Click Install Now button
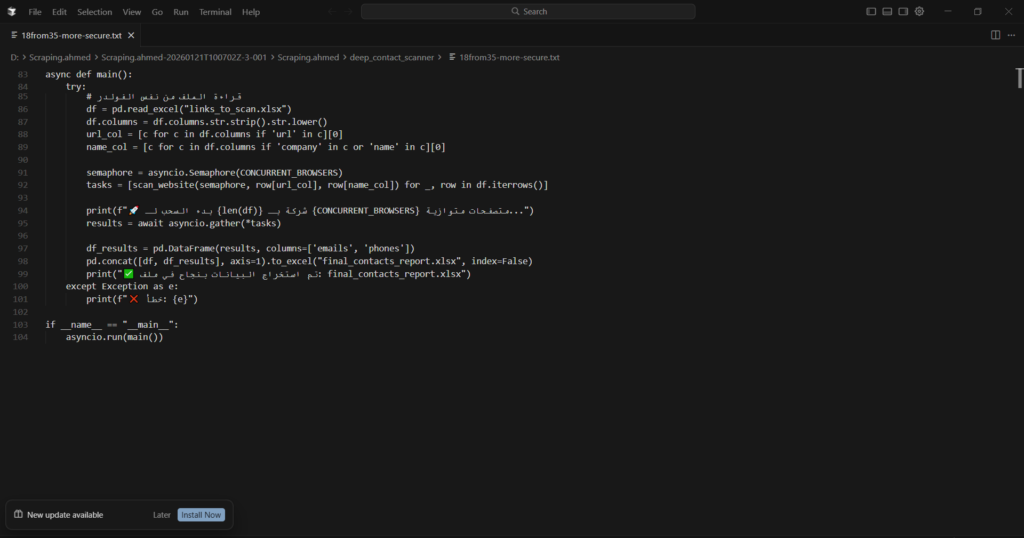 click(x=201, y=515)
